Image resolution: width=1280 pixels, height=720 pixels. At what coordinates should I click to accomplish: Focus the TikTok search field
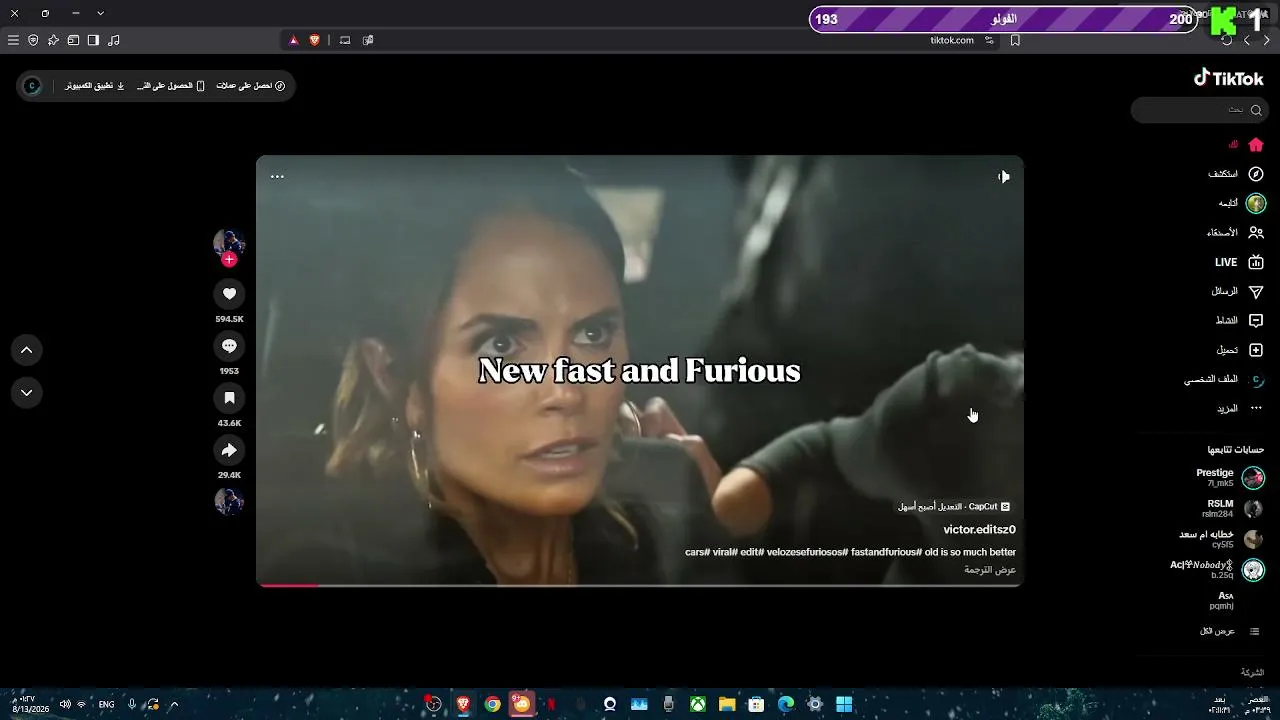click(x=1200, y=110)
